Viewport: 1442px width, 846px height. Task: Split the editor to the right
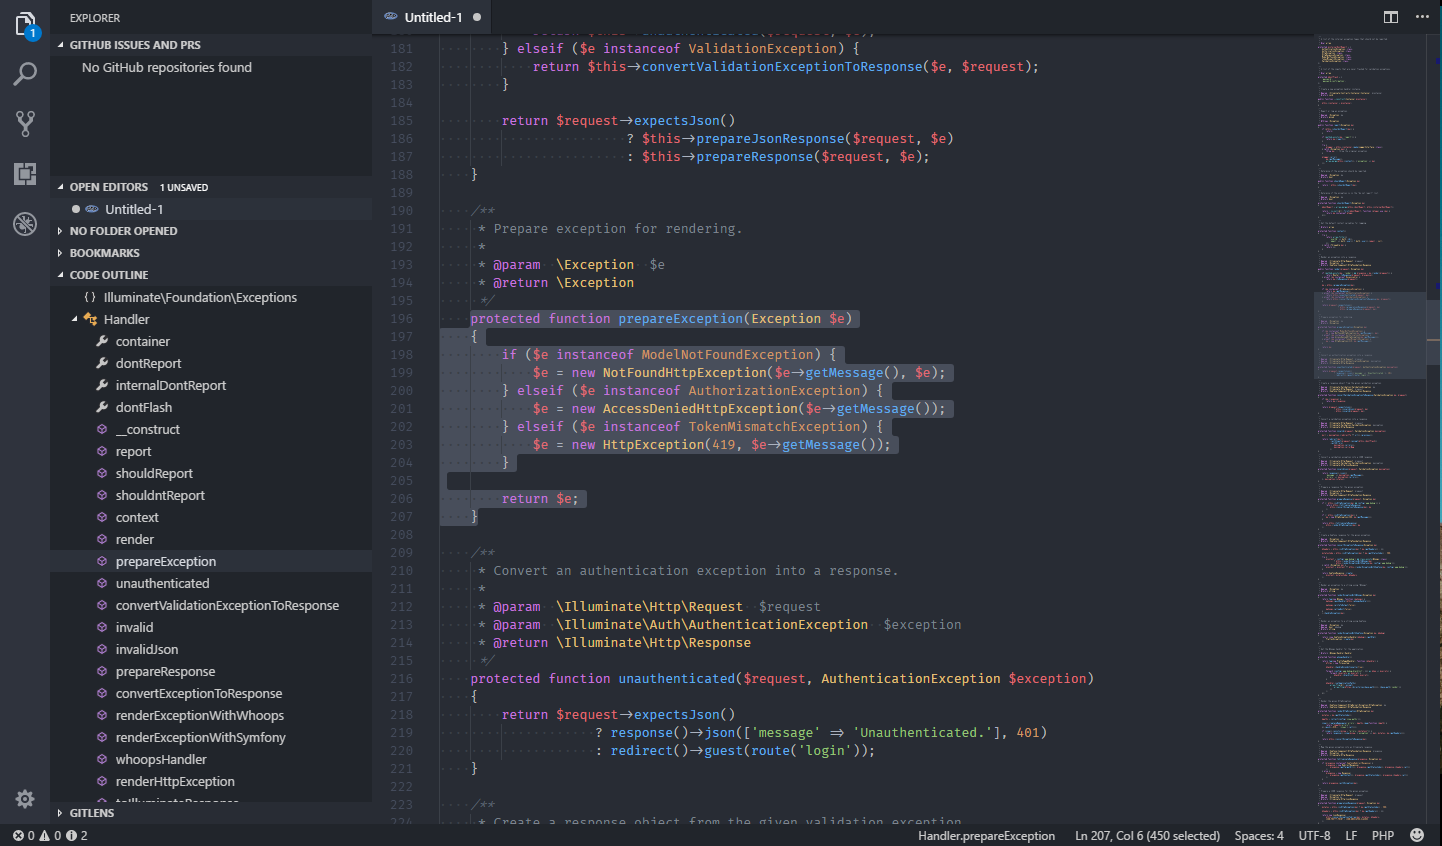point(1391,17)
